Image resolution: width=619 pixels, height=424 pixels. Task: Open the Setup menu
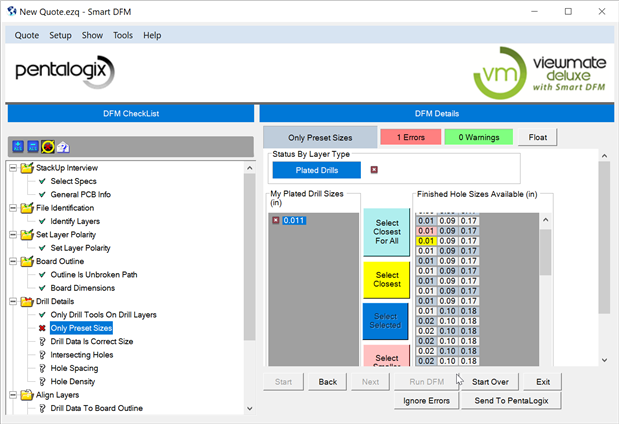pos(60,35)
